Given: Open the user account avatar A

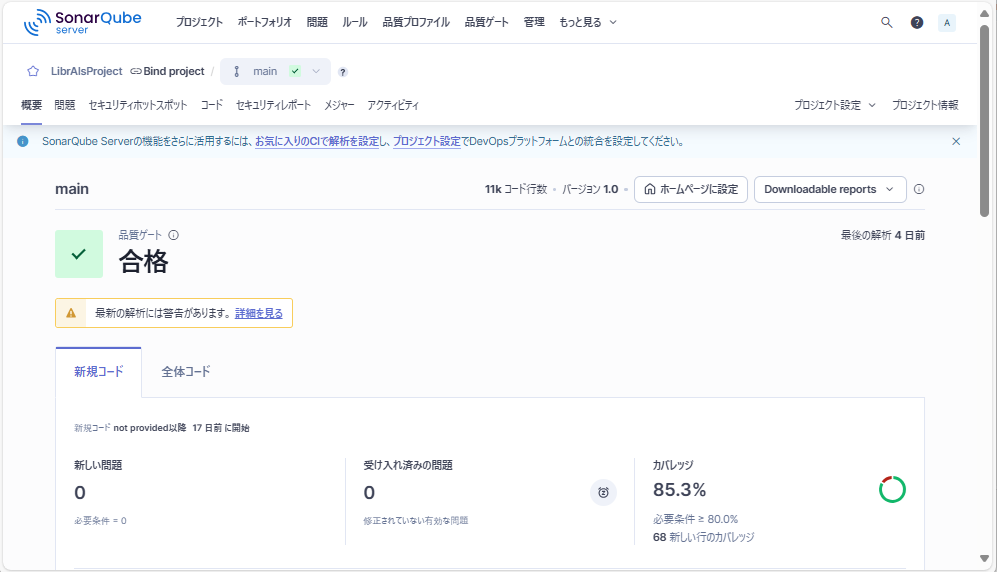Looking at the screenshot, I should tap(946, 22).
